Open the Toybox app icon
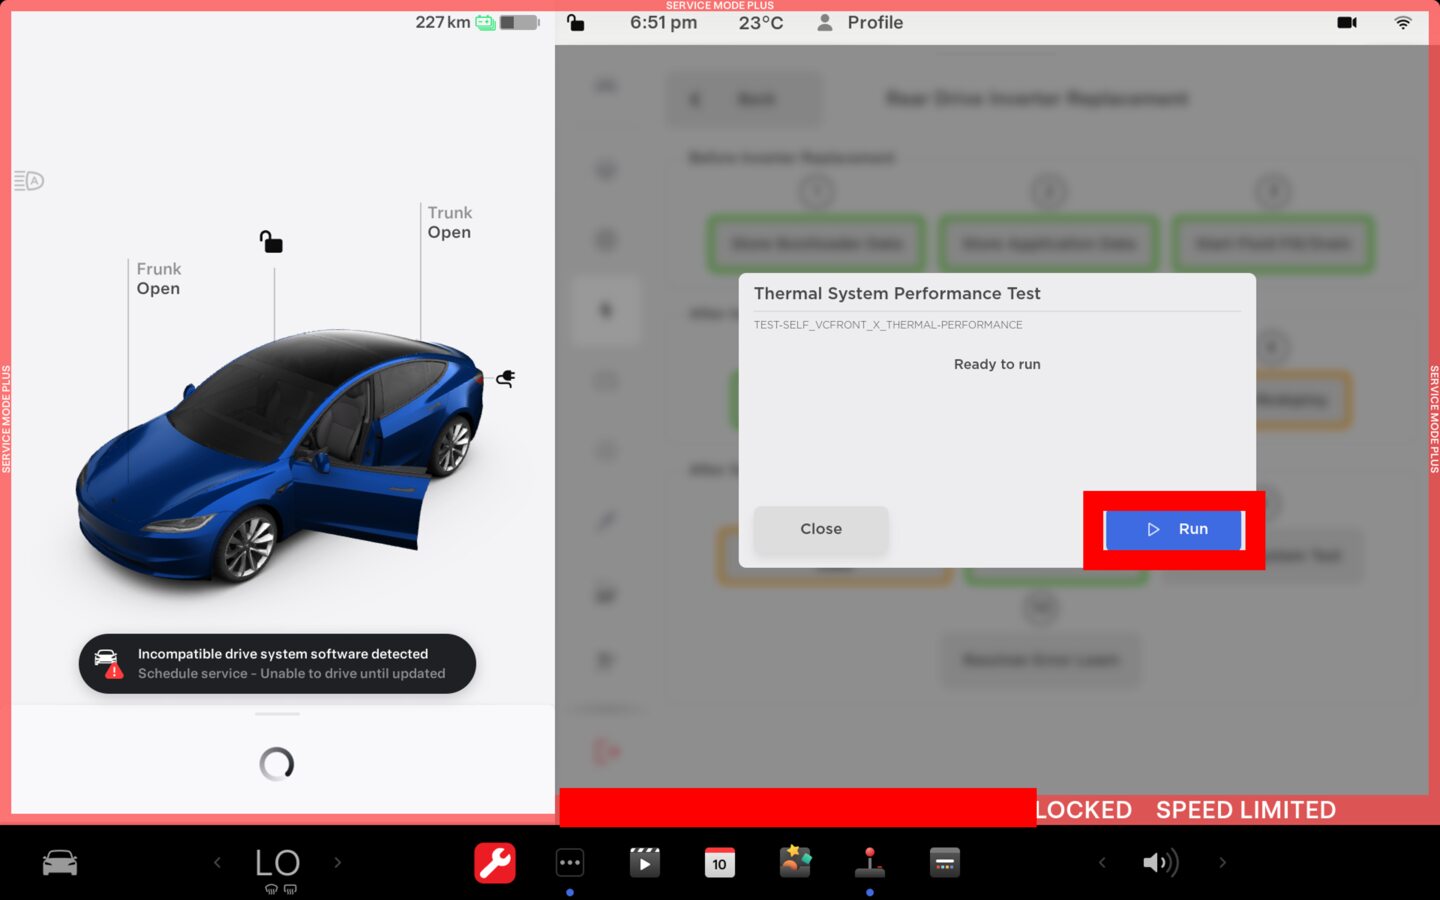1440x900 pixels. (x=795, y=862)
